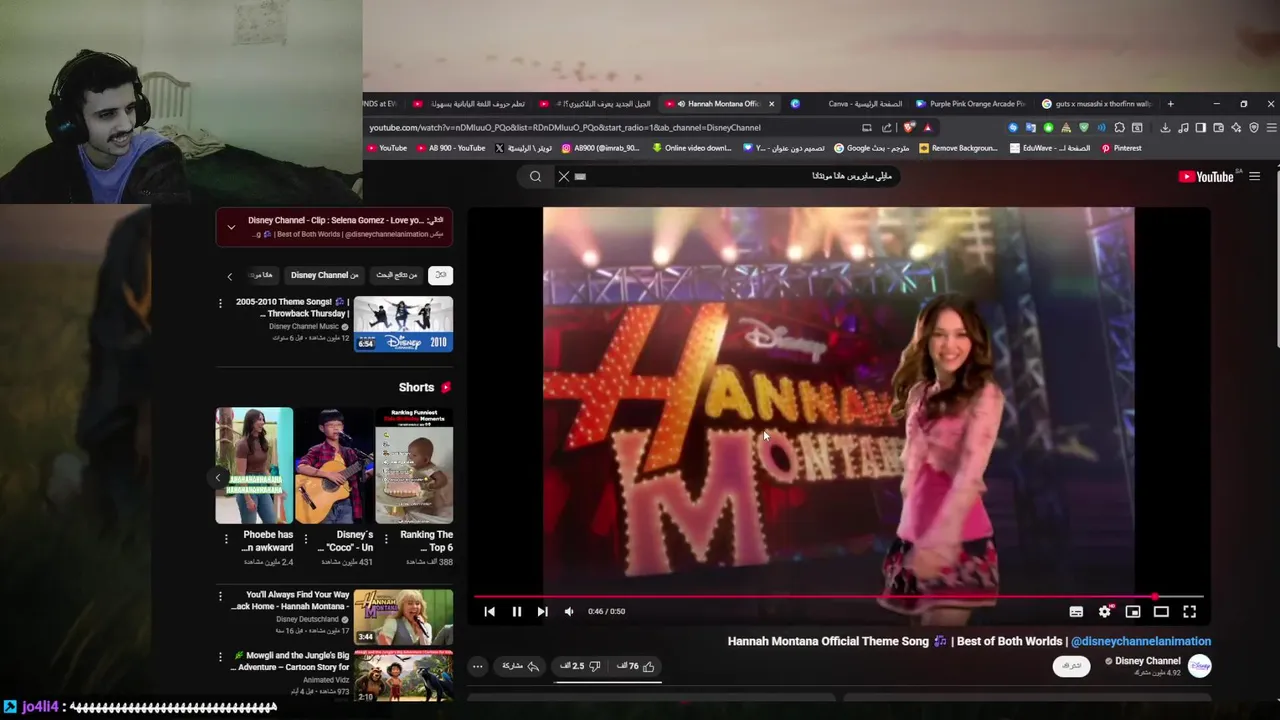Pause the Hannah Montana video
Image resolution: width=1280 pixels, height=720 pixels.
tap(516, 611)
